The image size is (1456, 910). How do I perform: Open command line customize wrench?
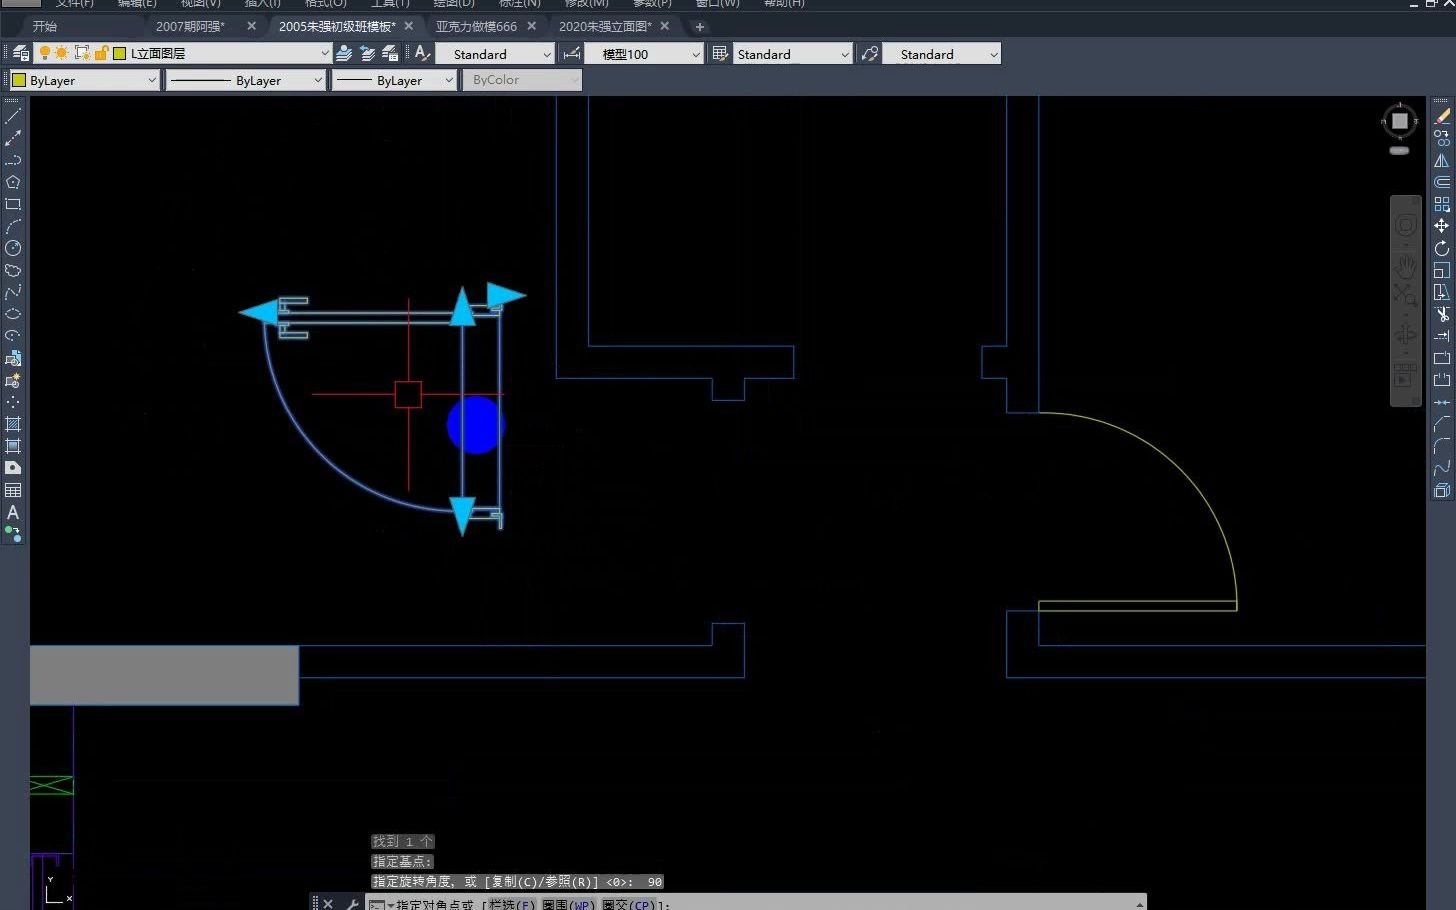(352, 903)
